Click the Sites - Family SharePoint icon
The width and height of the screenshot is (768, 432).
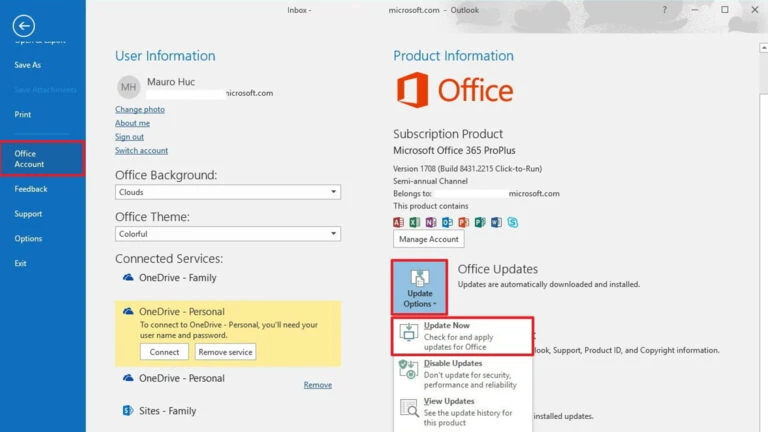click(x=128, y=410)
